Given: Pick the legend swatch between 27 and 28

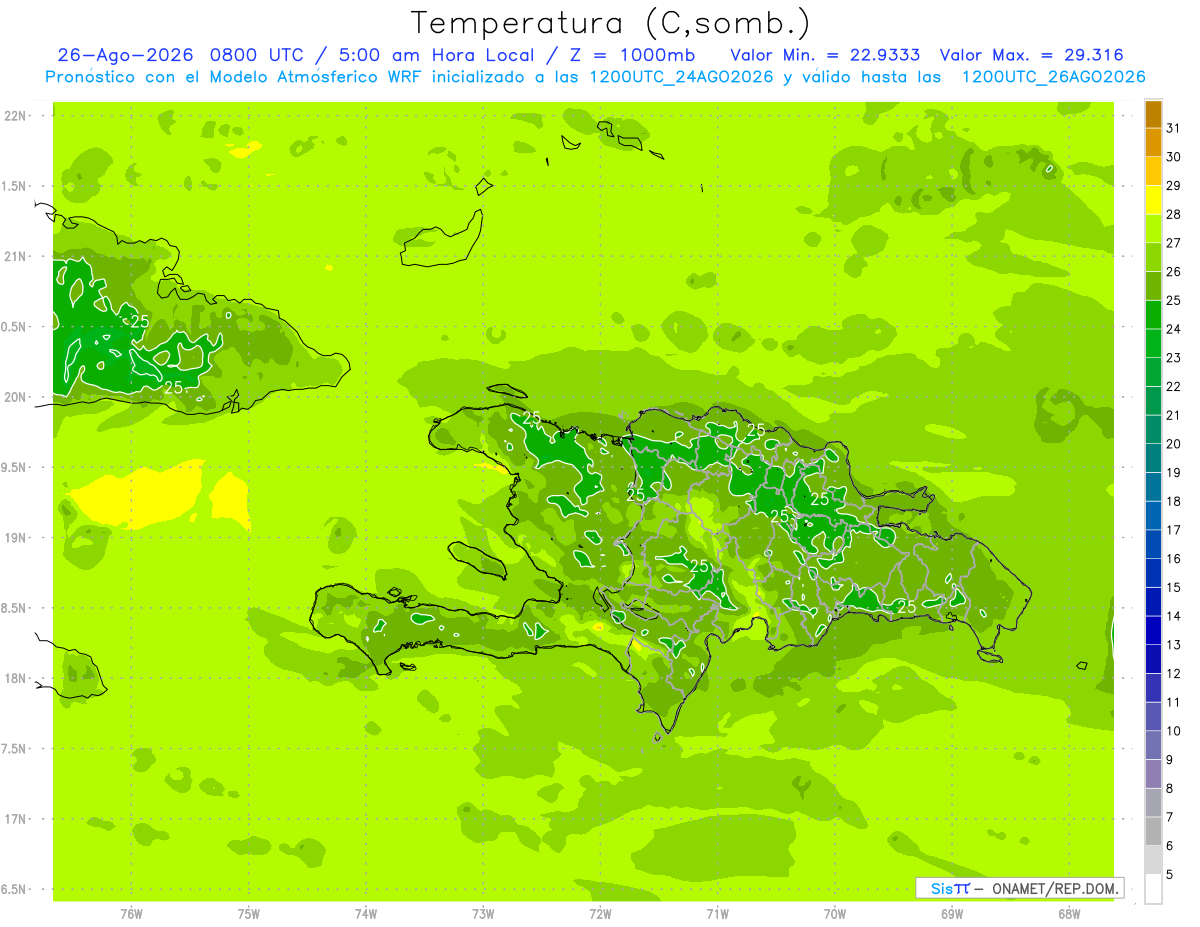Looking at the screenshot, I should click(x=1153, y=228).
